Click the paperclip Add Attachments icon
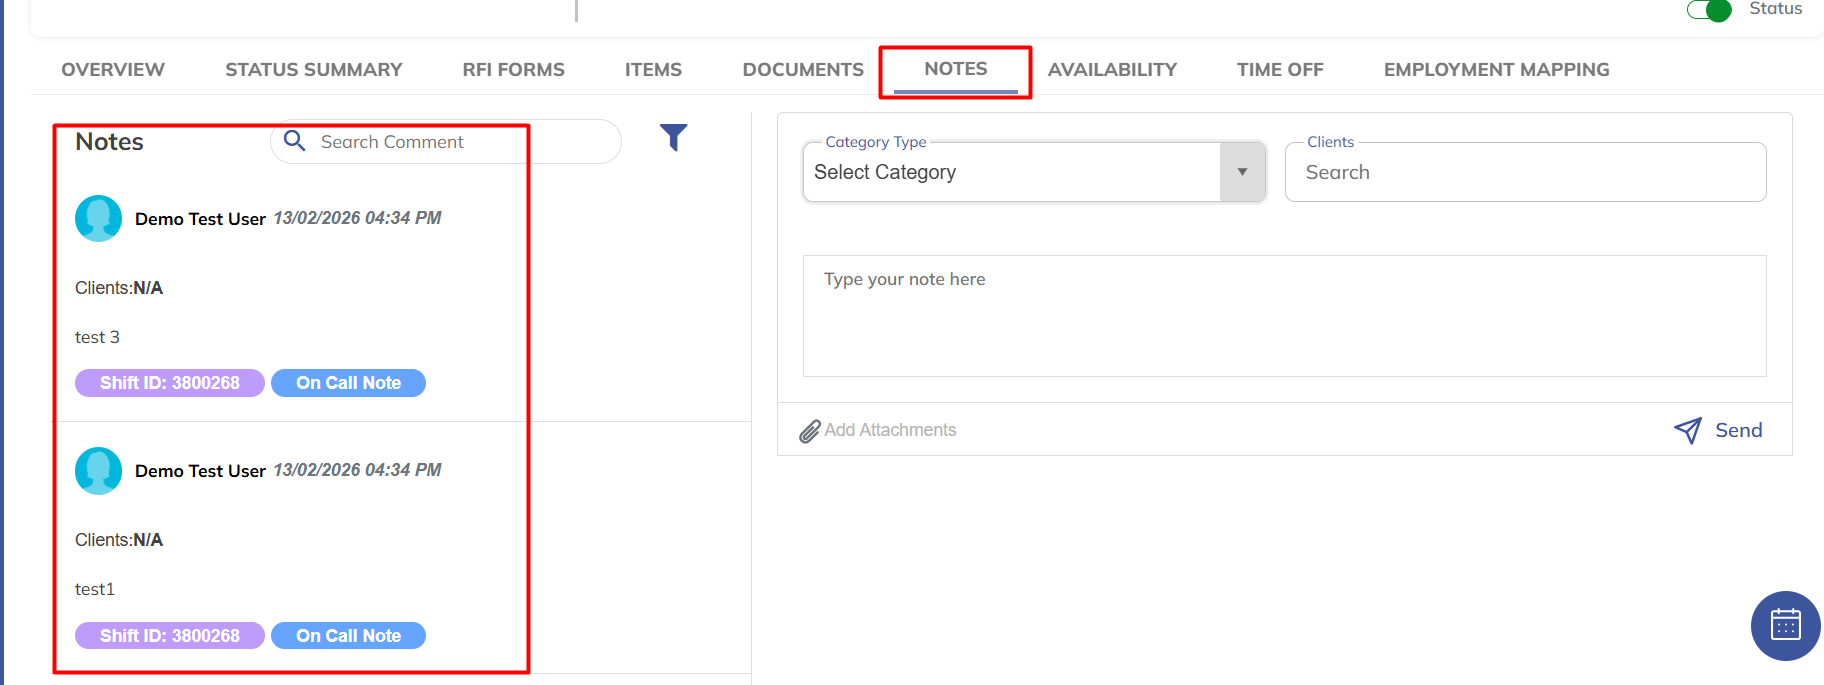The image size is (1824, 685). pos(809,431)
